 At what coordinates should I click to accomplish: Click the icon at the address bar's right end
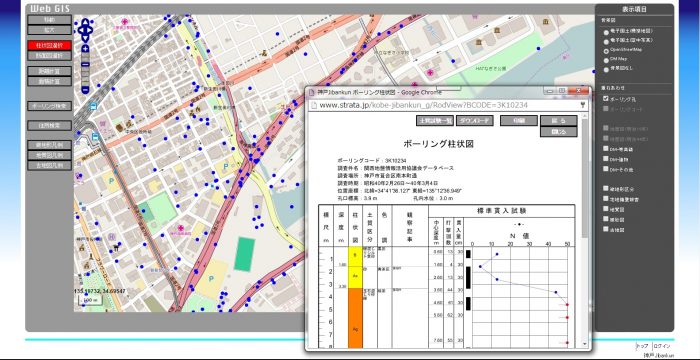[583, 105]
